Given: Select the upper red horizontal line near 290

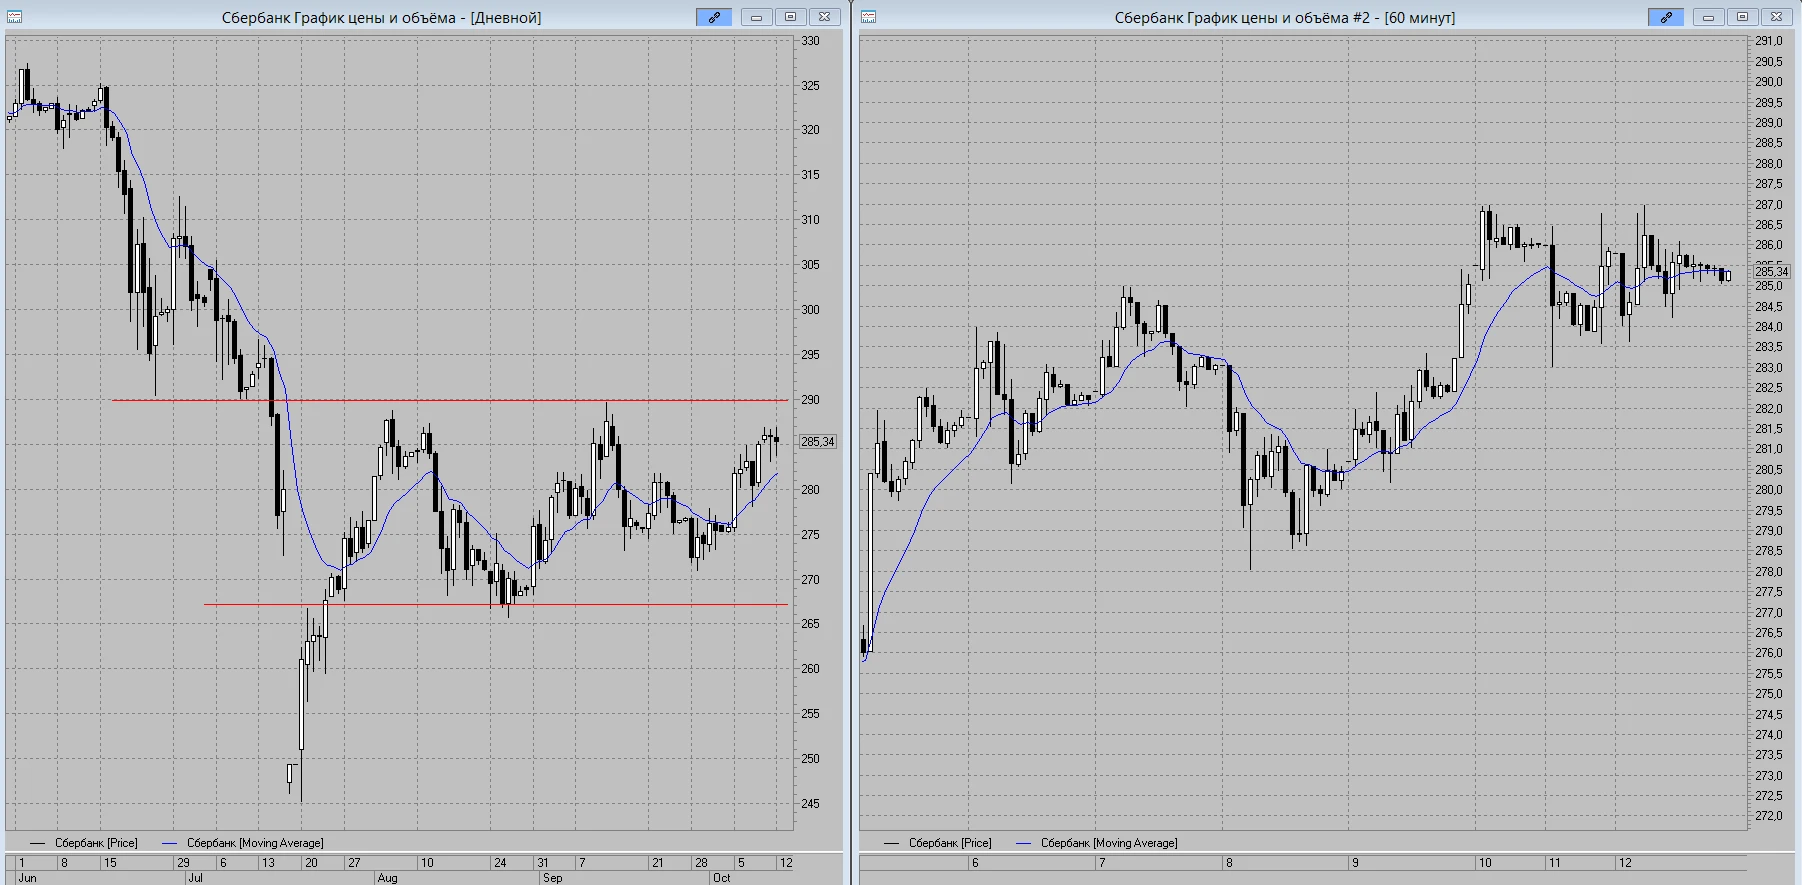Looking at the screenshot, I should 450,400.
